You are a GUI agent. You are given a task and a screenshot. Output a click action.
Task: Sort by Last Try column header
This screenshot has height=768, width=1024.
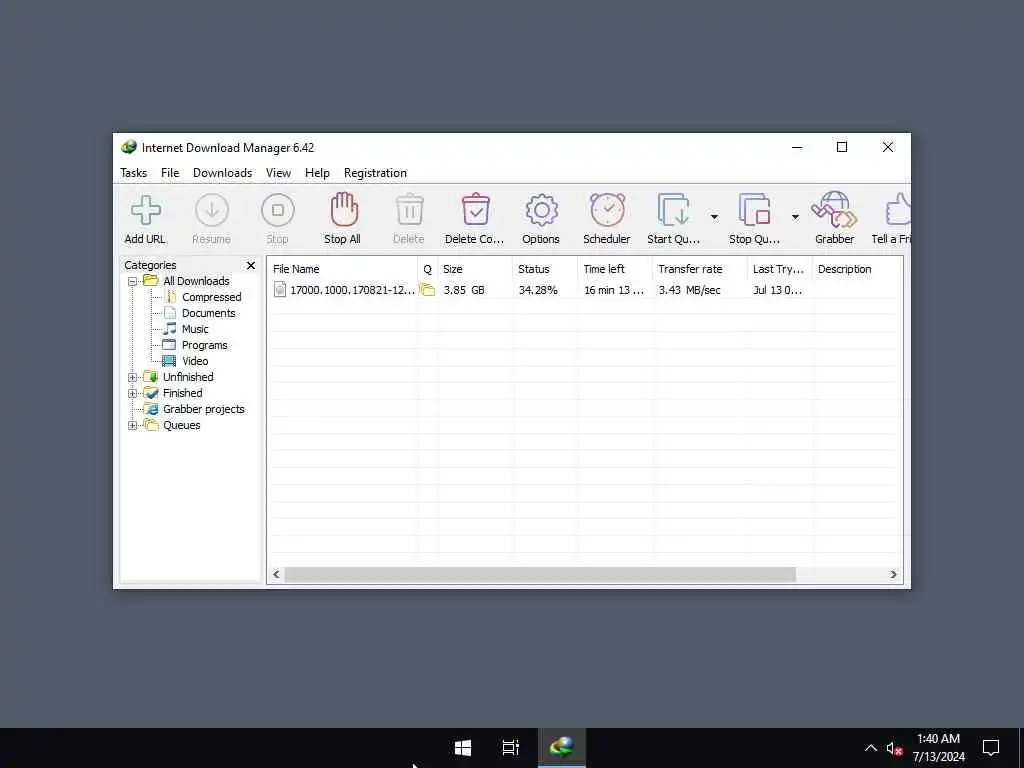pos(780,269)
